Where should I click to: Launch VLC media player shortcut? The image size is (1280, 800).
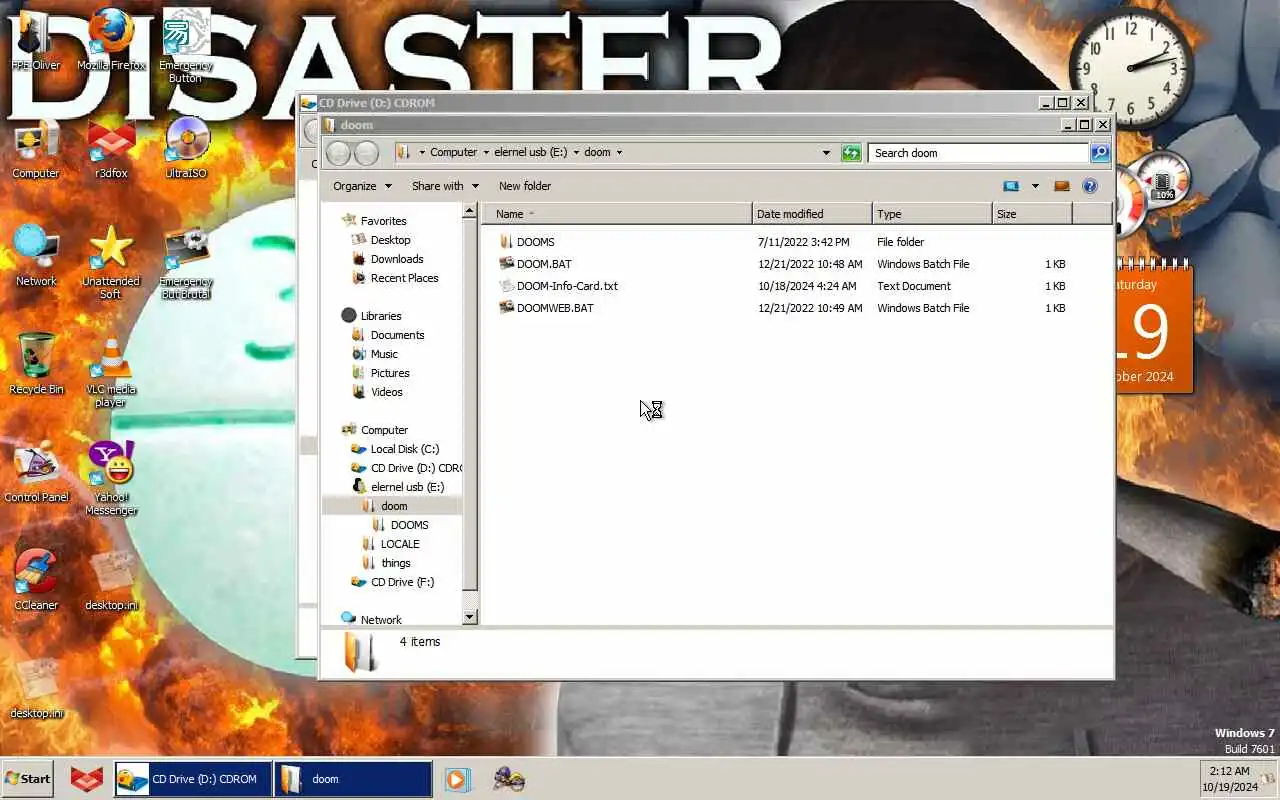pos(111,370)
